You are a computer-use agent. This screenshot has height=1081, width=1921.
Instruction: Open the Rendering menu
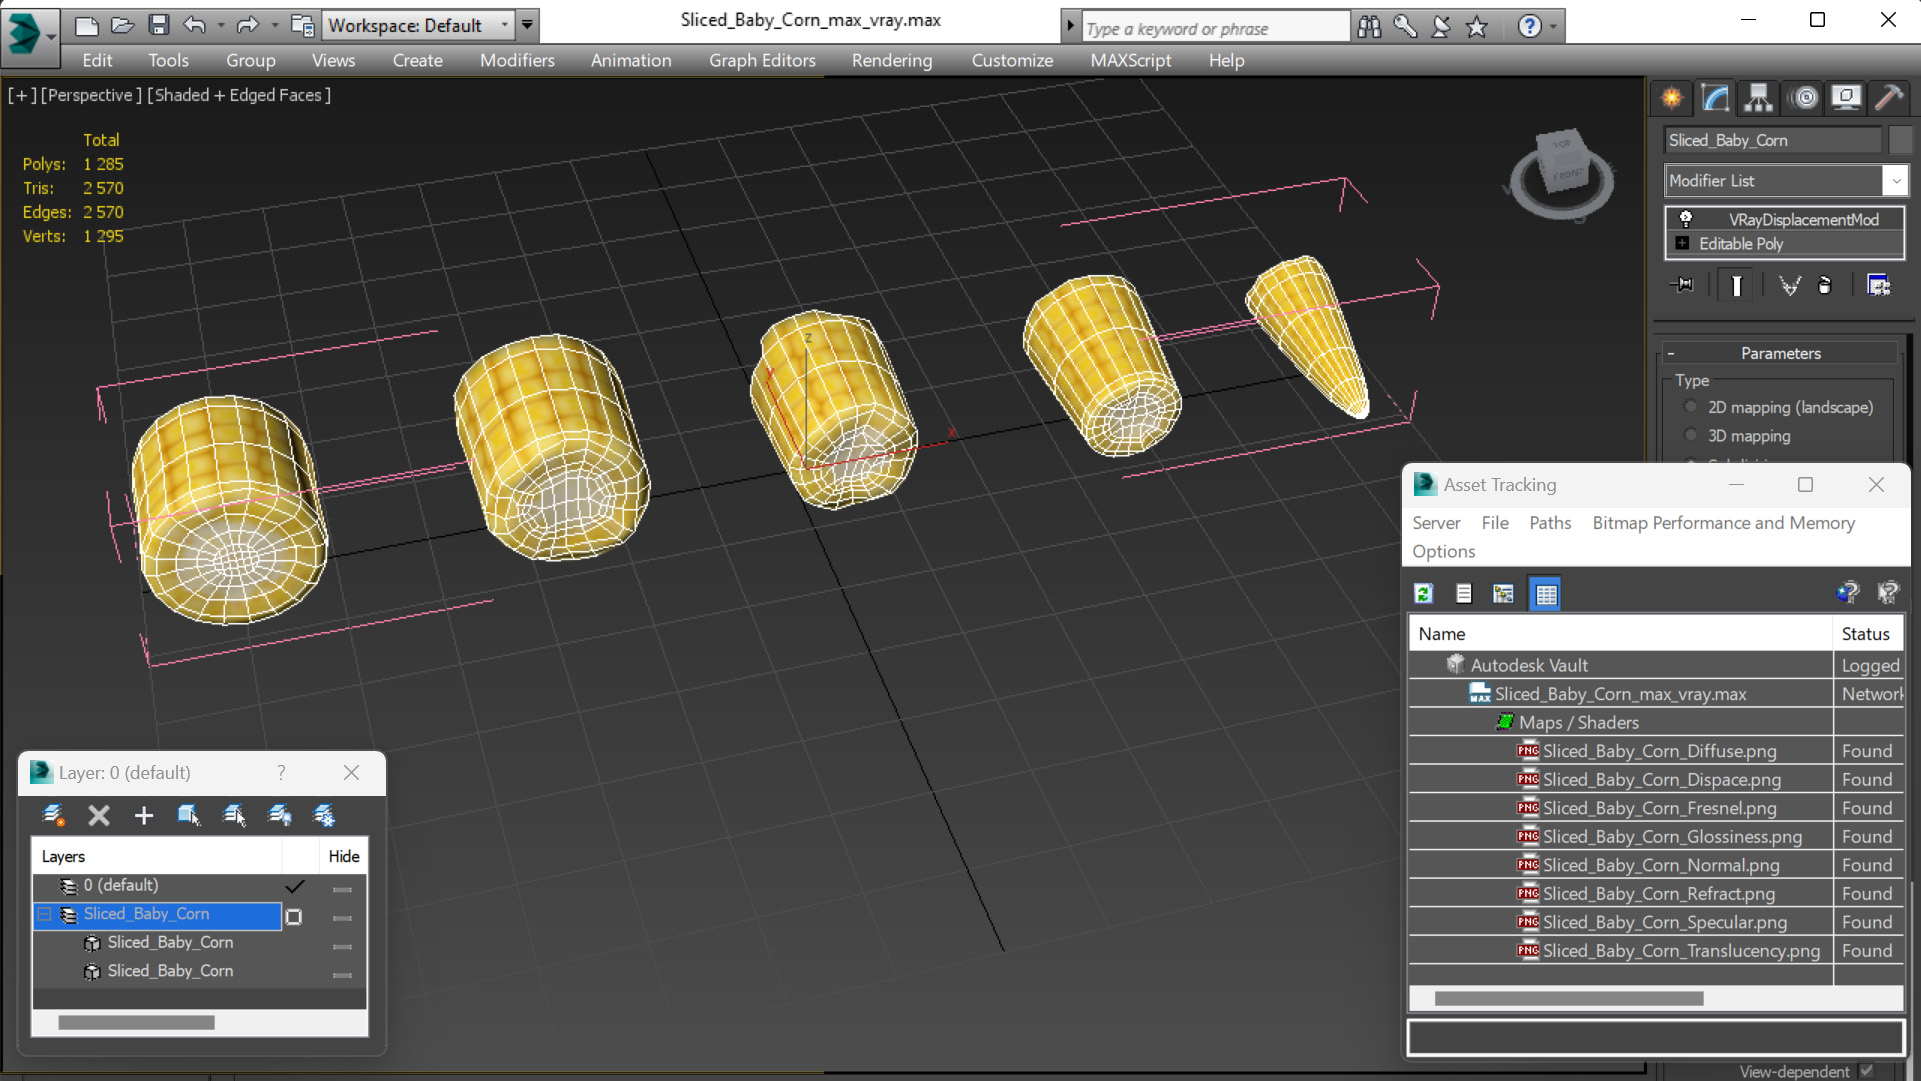891,60
